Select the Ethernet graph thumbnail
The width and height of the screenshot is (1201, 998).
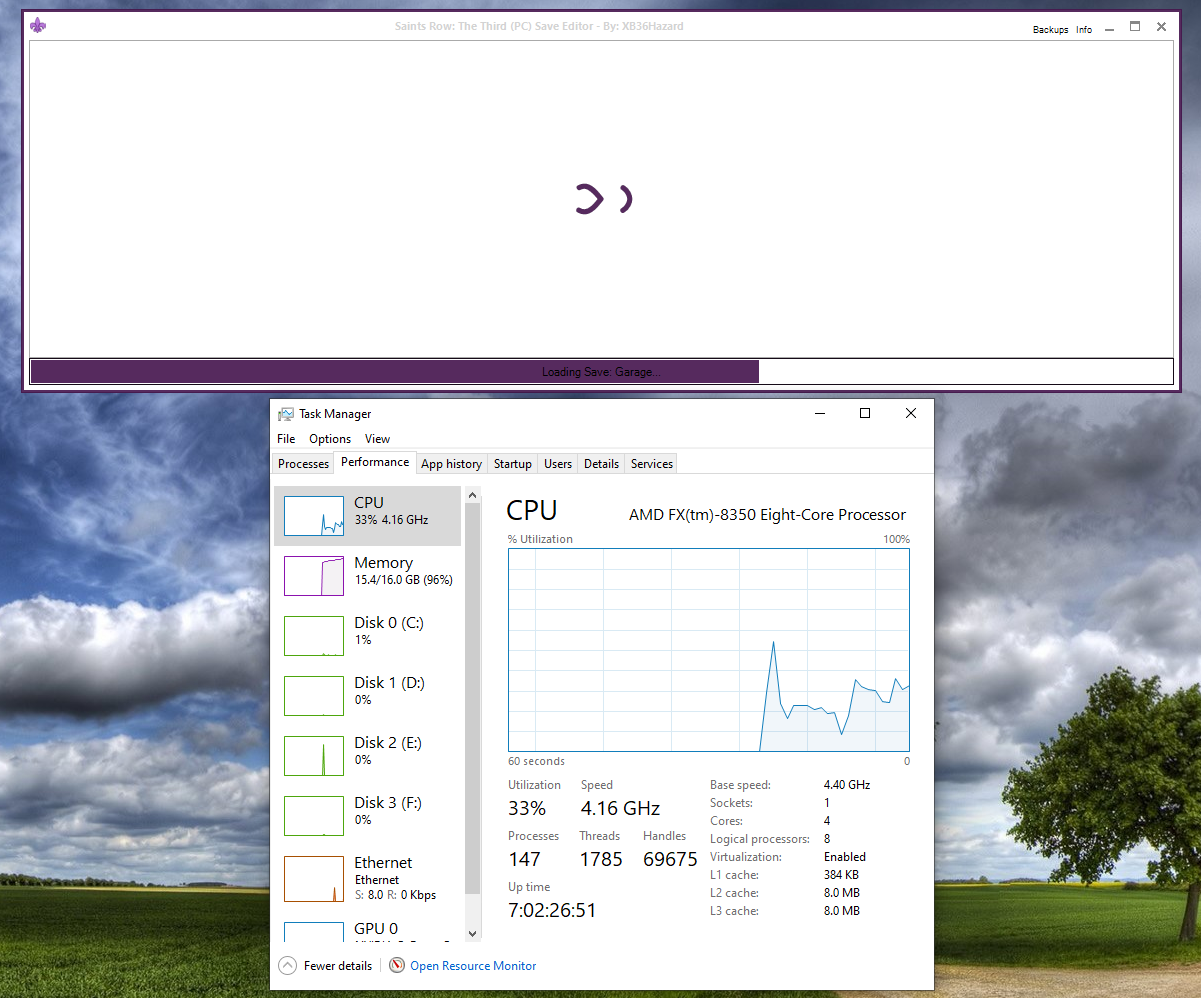click(314, 879)
